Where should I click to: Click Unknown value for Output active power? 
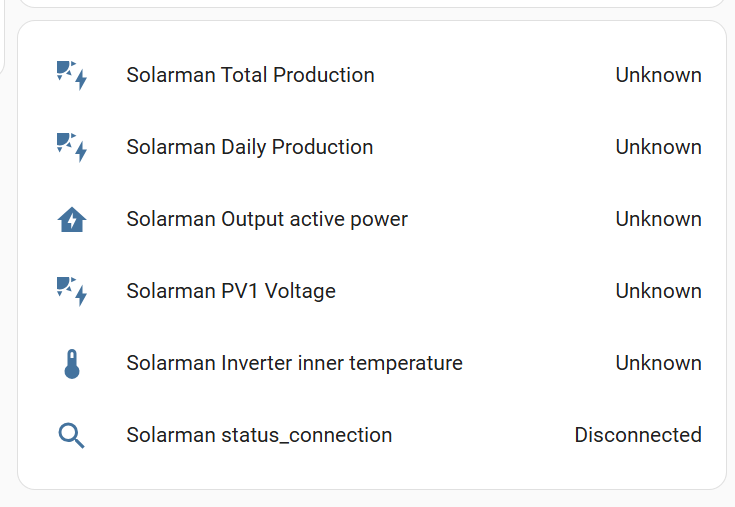coord(658,219)
